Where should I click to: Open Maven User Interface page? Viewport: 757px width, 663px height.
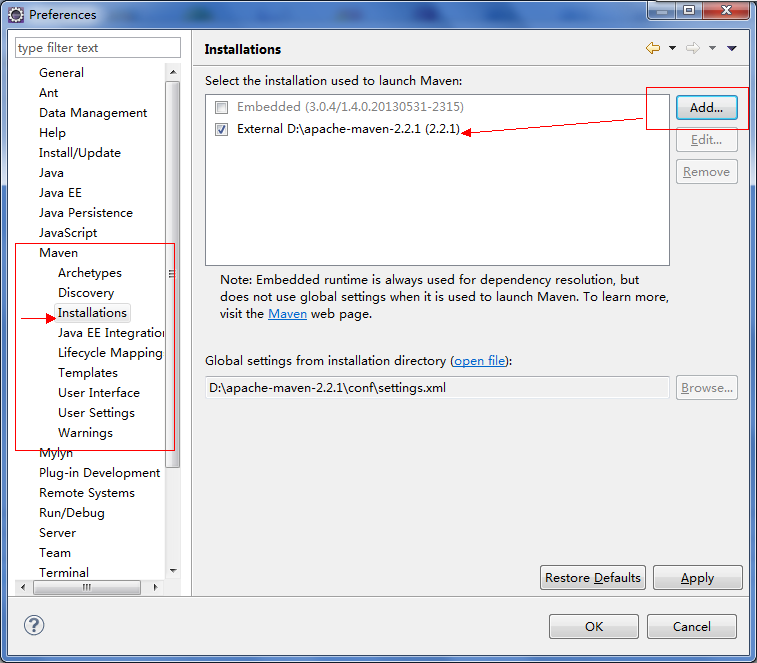[99, 393]
